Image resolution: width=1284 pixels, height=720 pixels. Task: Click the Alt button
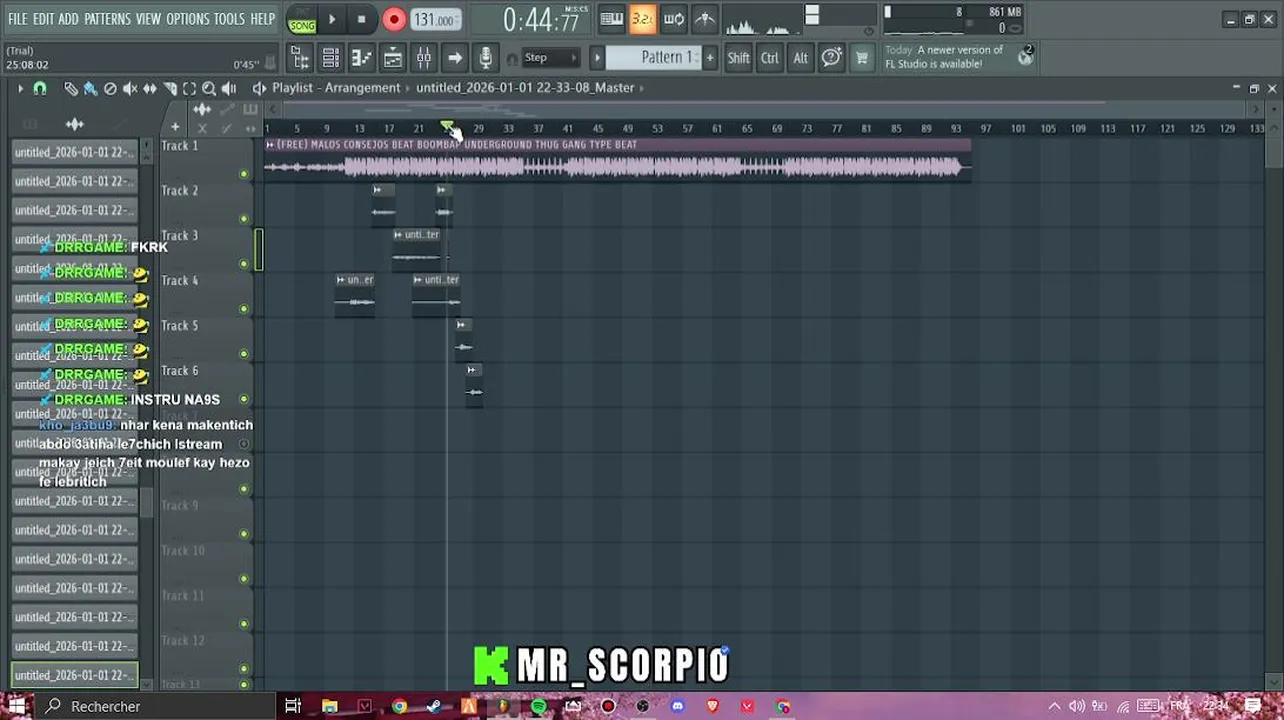coord(801,58)
